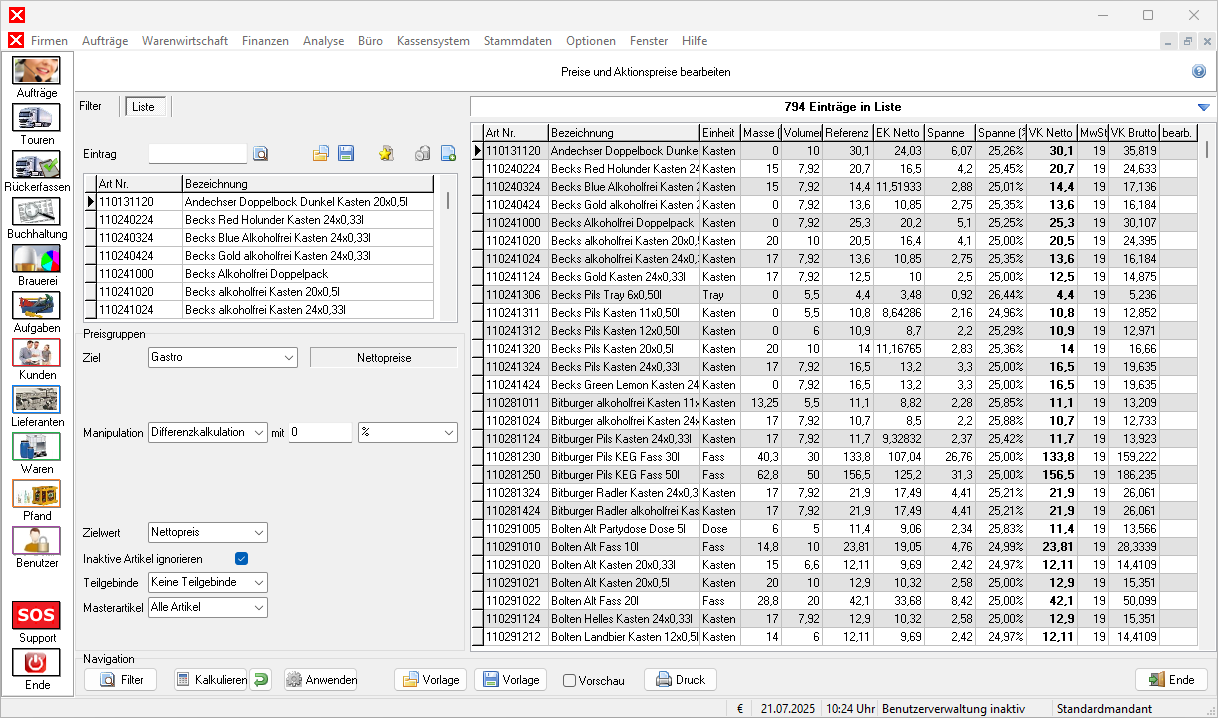Click the search icon beside Eintrag field
1218x718 pixels.
(261, 154)
